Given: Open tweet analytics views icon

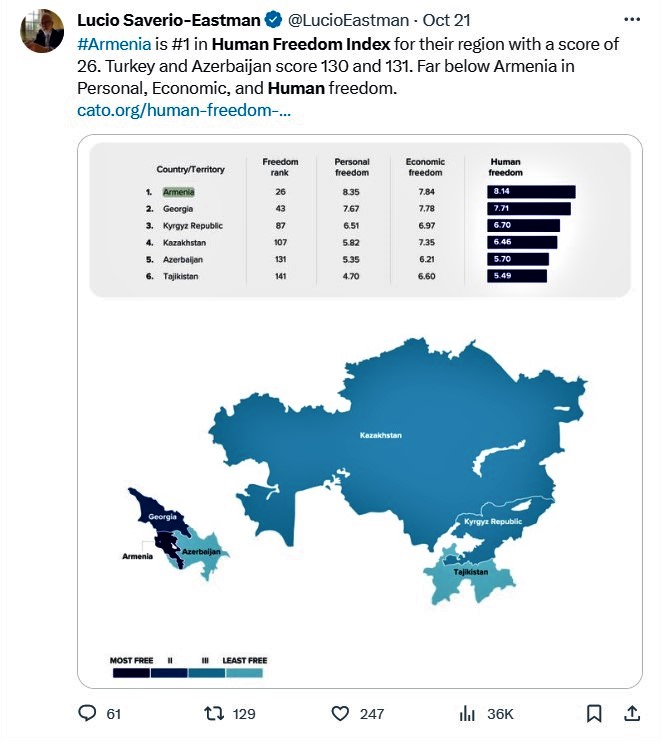Looking at the screenshot, I should click(467, 713).
